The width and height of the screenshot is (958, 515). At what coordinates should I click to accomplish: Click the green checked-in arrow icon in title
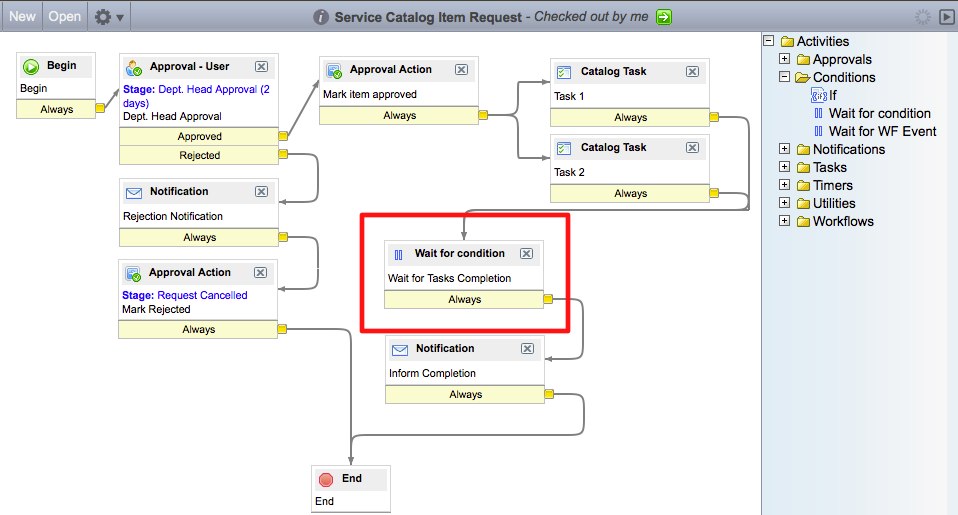pos(663,17)
